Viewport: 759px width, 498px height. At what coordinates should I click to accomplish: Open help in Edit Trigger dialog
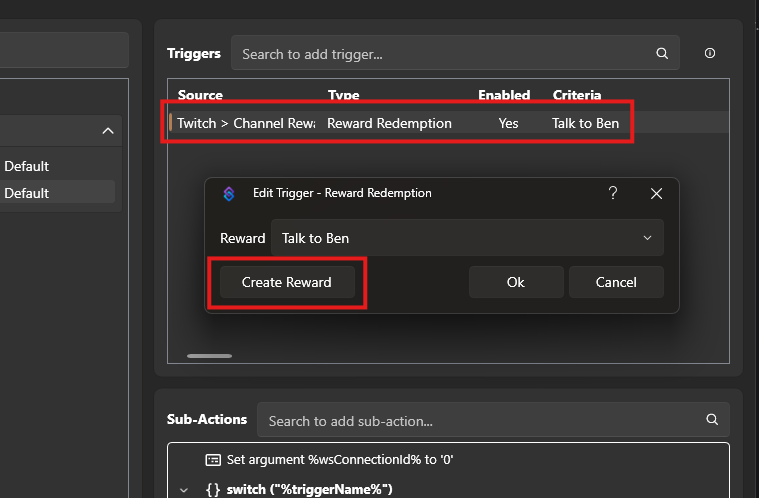pyautogui.click(x=613, y=193)
